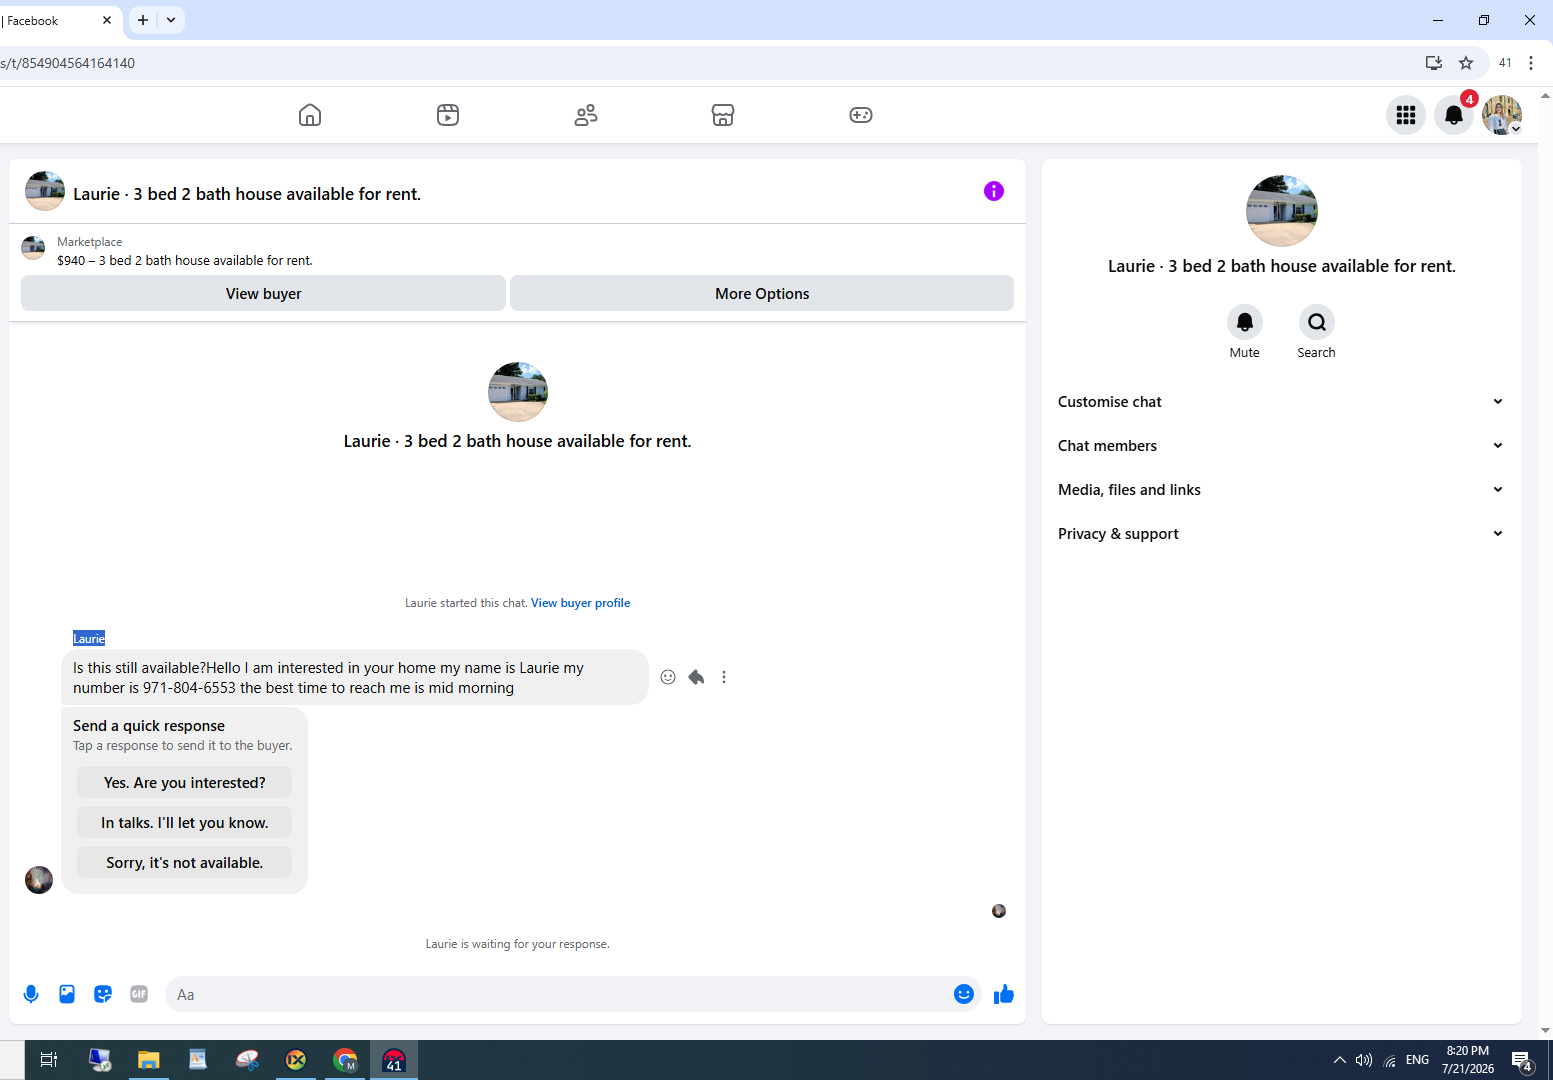Send quick response "Yes. Are you interested?"
Screen dimensions: 1553x1080
point(185,783)
